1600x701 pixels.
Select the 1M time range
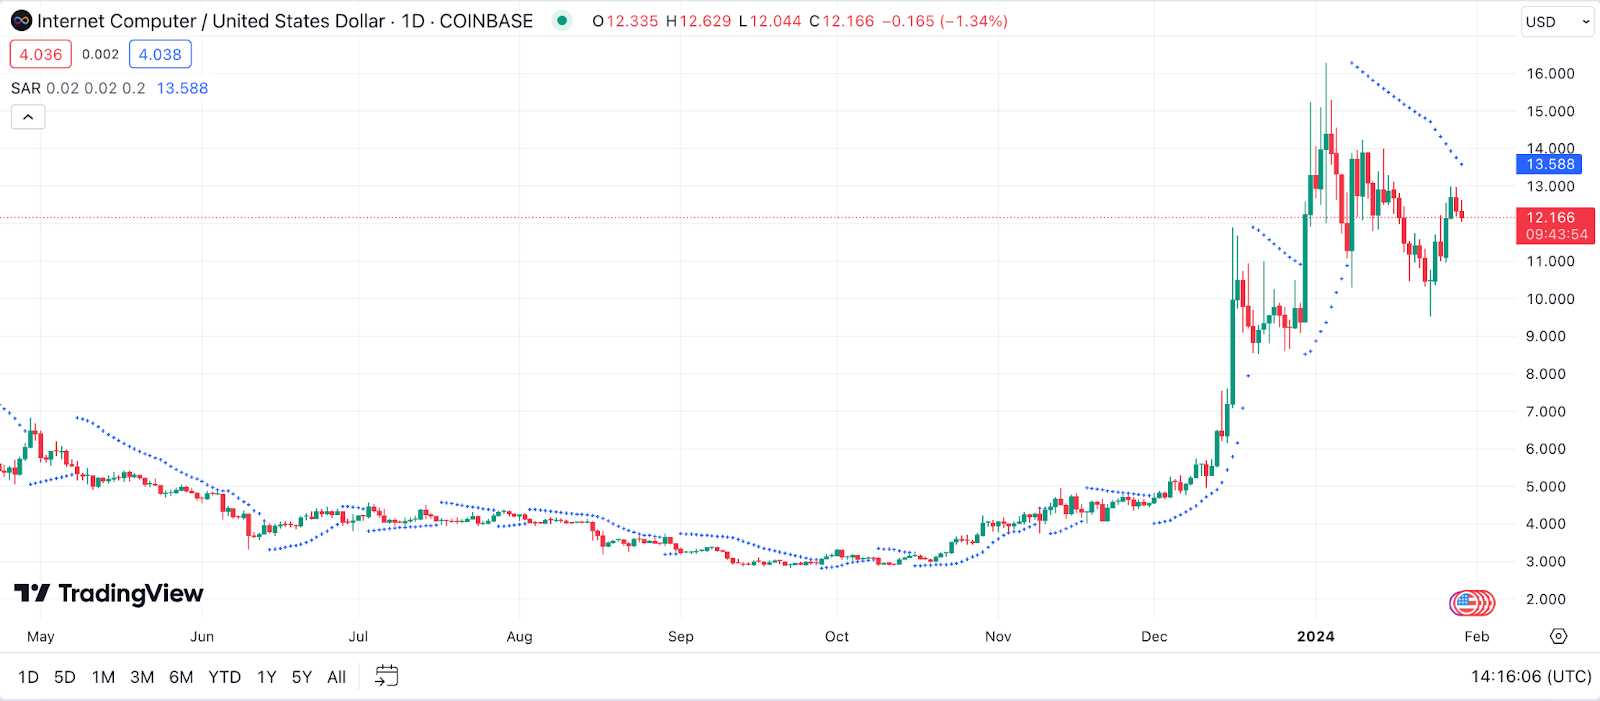[x=103, y=677]
